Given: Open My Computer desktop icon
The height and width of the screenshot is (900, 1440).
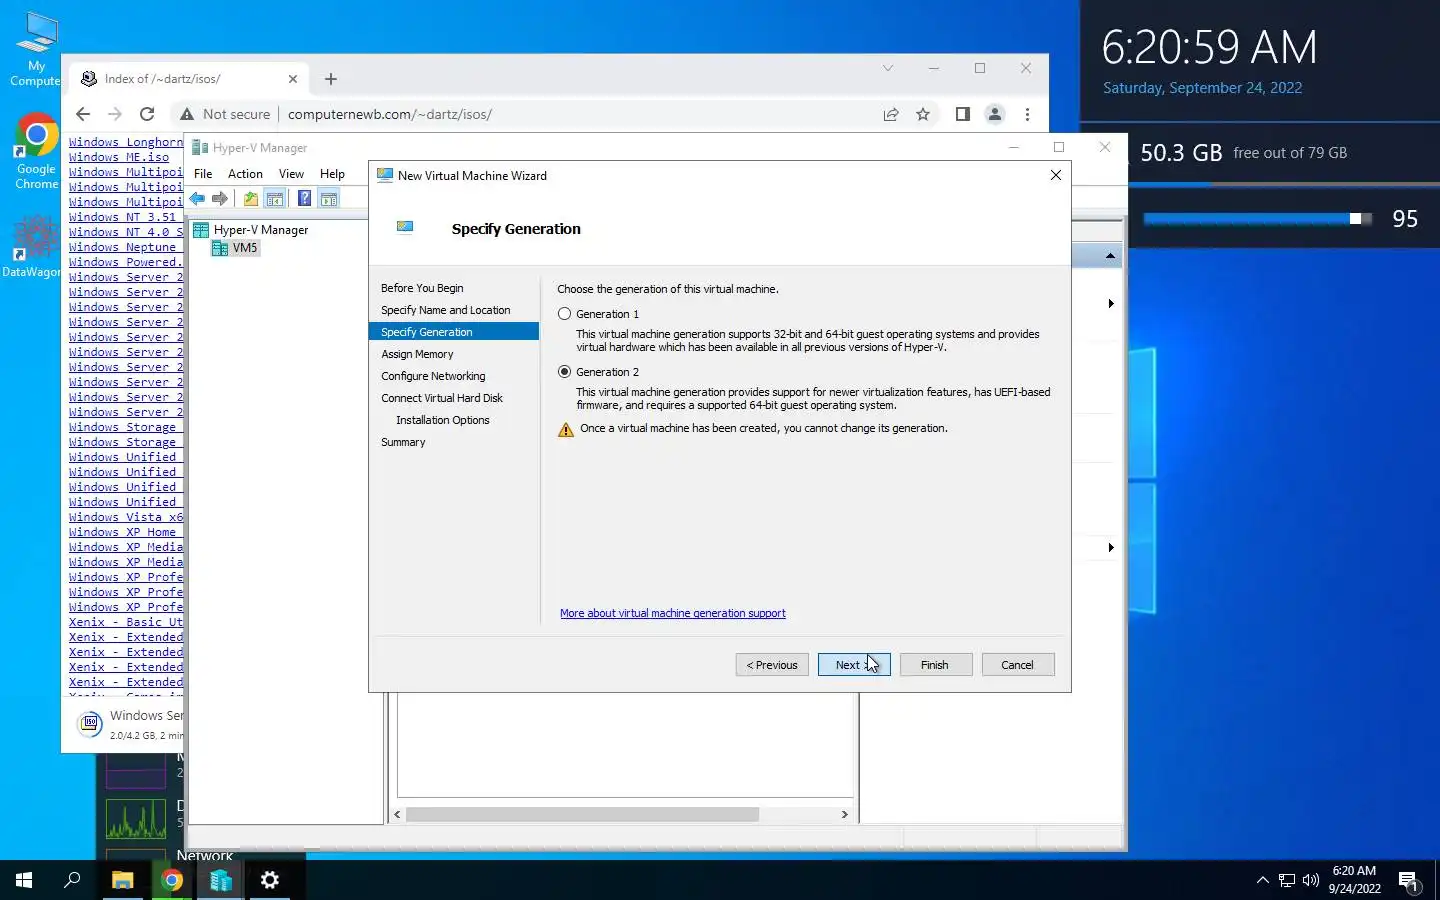Looking at the screenshot, I should click(x=36, y=49).
